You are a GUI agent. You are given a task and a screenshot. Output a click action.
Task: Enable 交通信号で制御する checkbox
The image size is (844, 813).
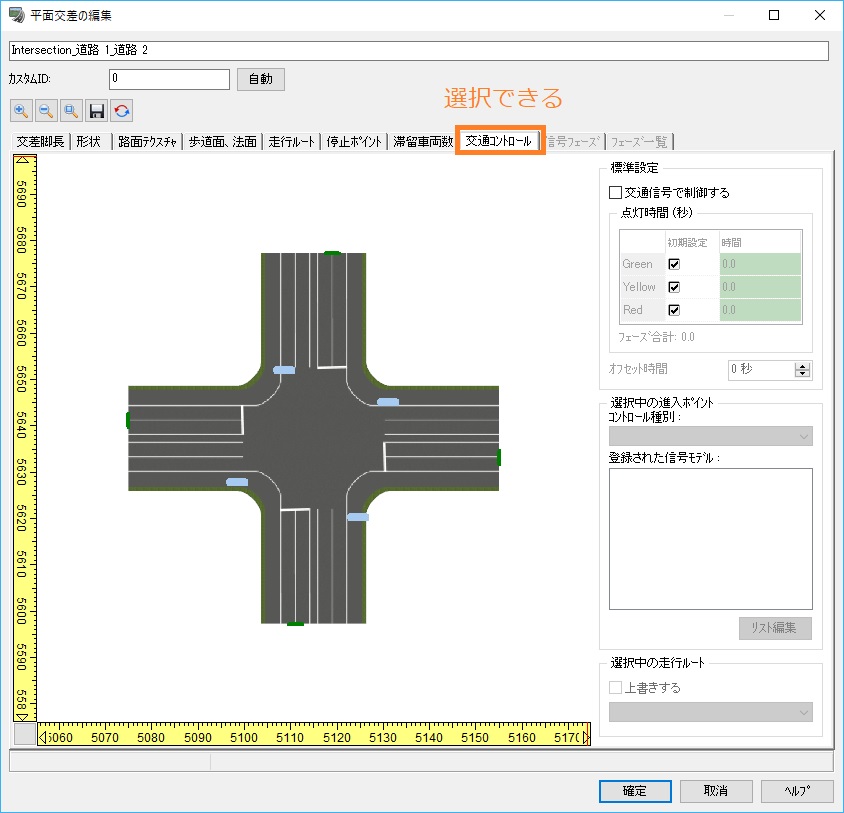point(616,192)
